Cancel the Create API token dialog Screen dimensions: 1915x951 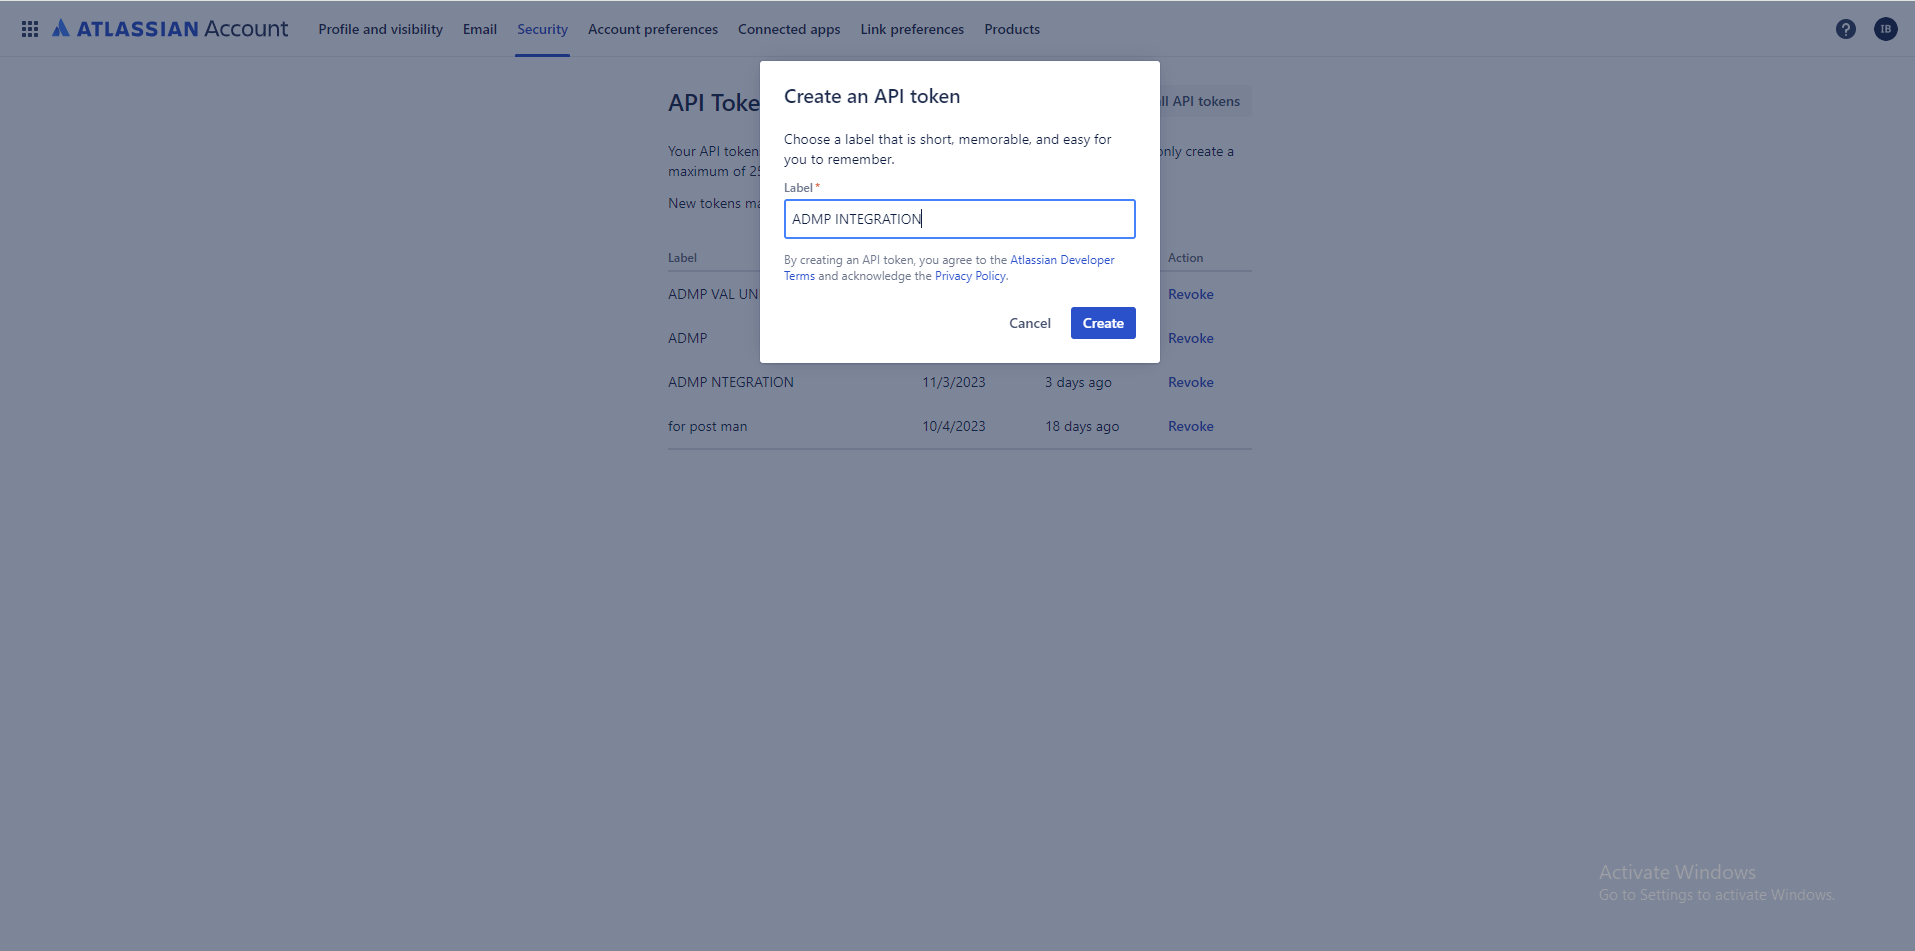click(1029, 323)
